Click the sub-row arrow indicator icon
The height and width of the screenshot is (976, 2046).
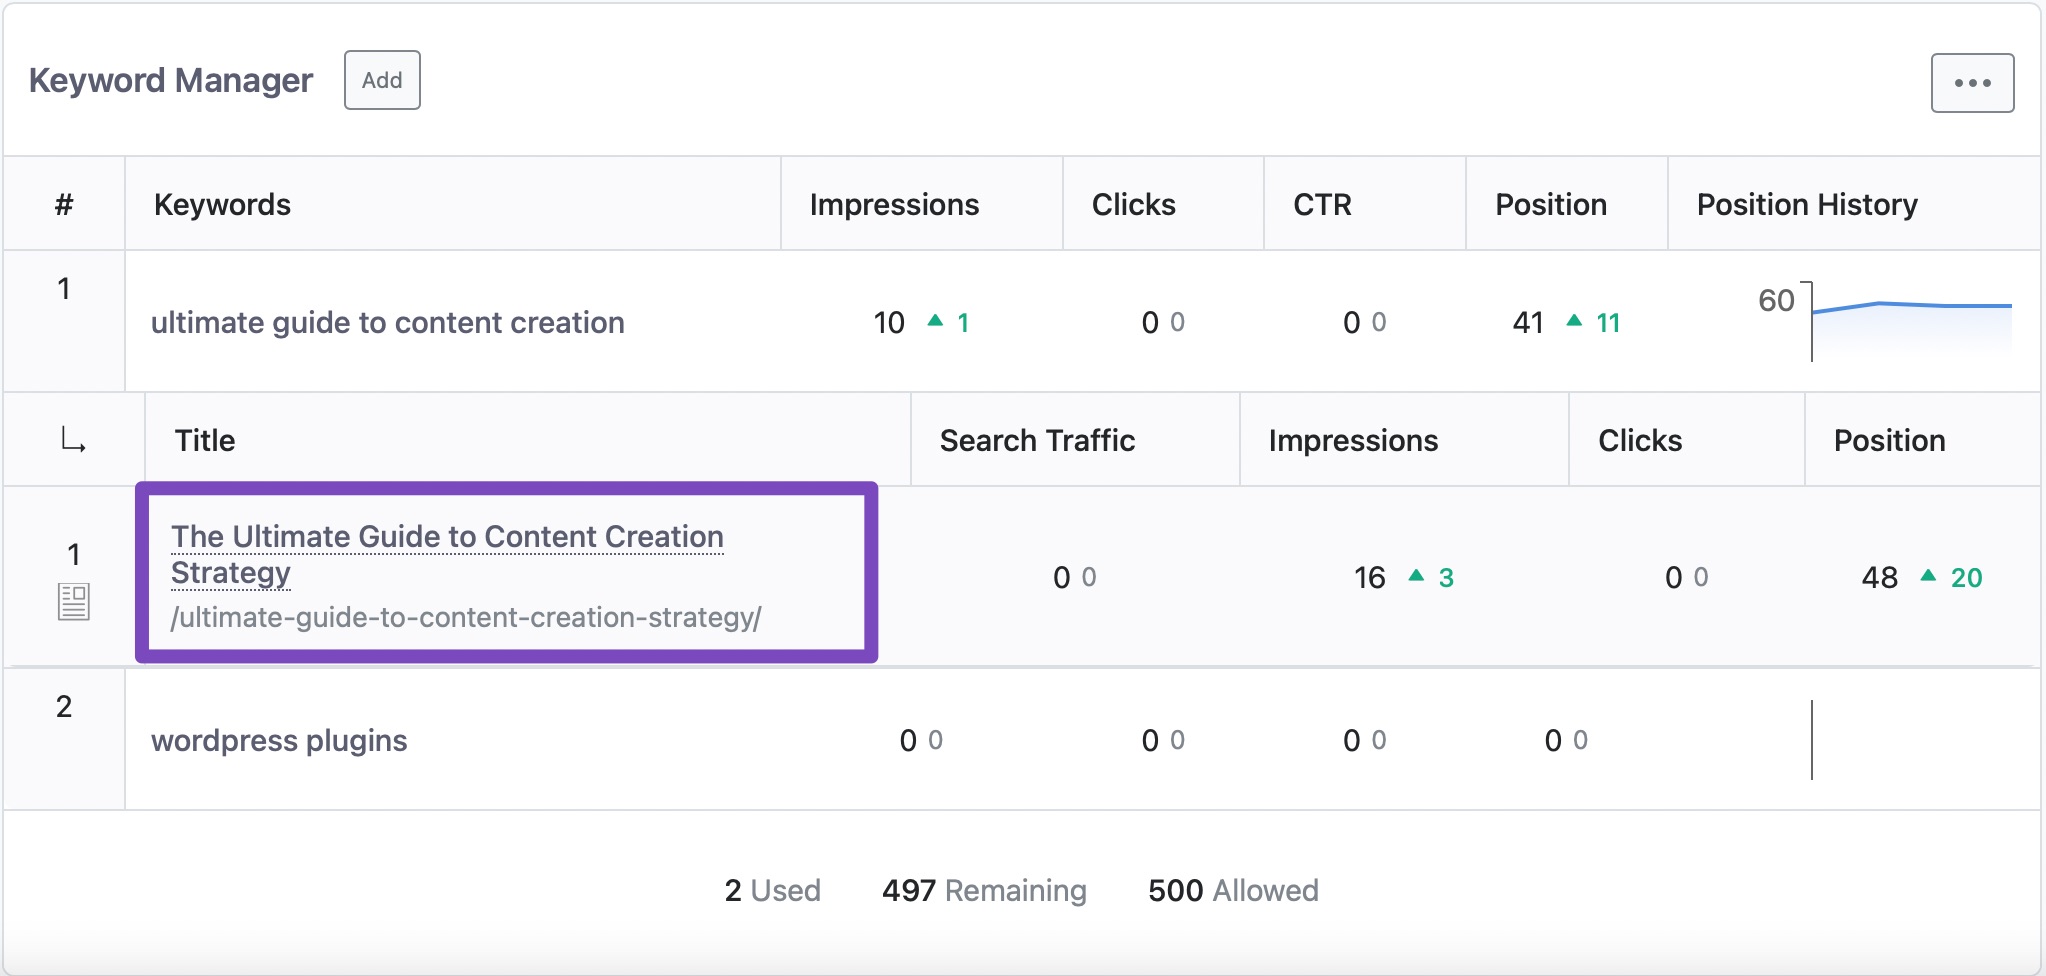coord(73,440)
